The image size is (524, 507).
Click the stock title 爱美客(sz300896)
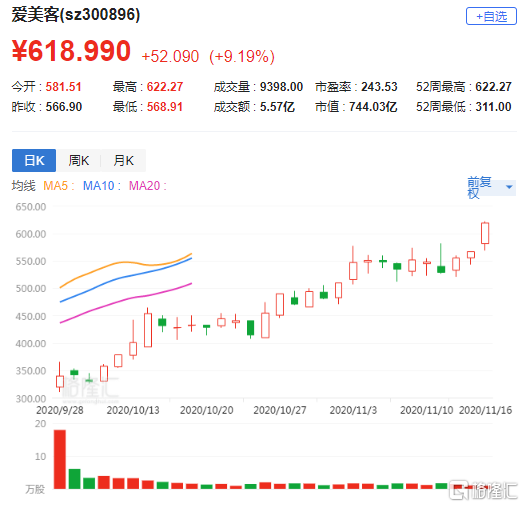pos(76,15)
